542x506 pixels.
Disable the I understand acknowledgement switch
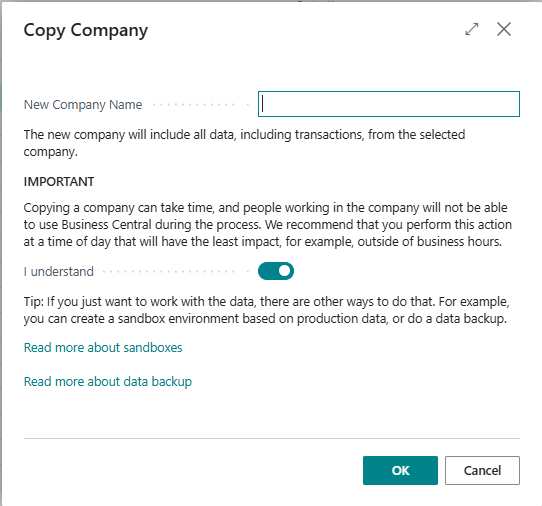(x=276, y=271)
